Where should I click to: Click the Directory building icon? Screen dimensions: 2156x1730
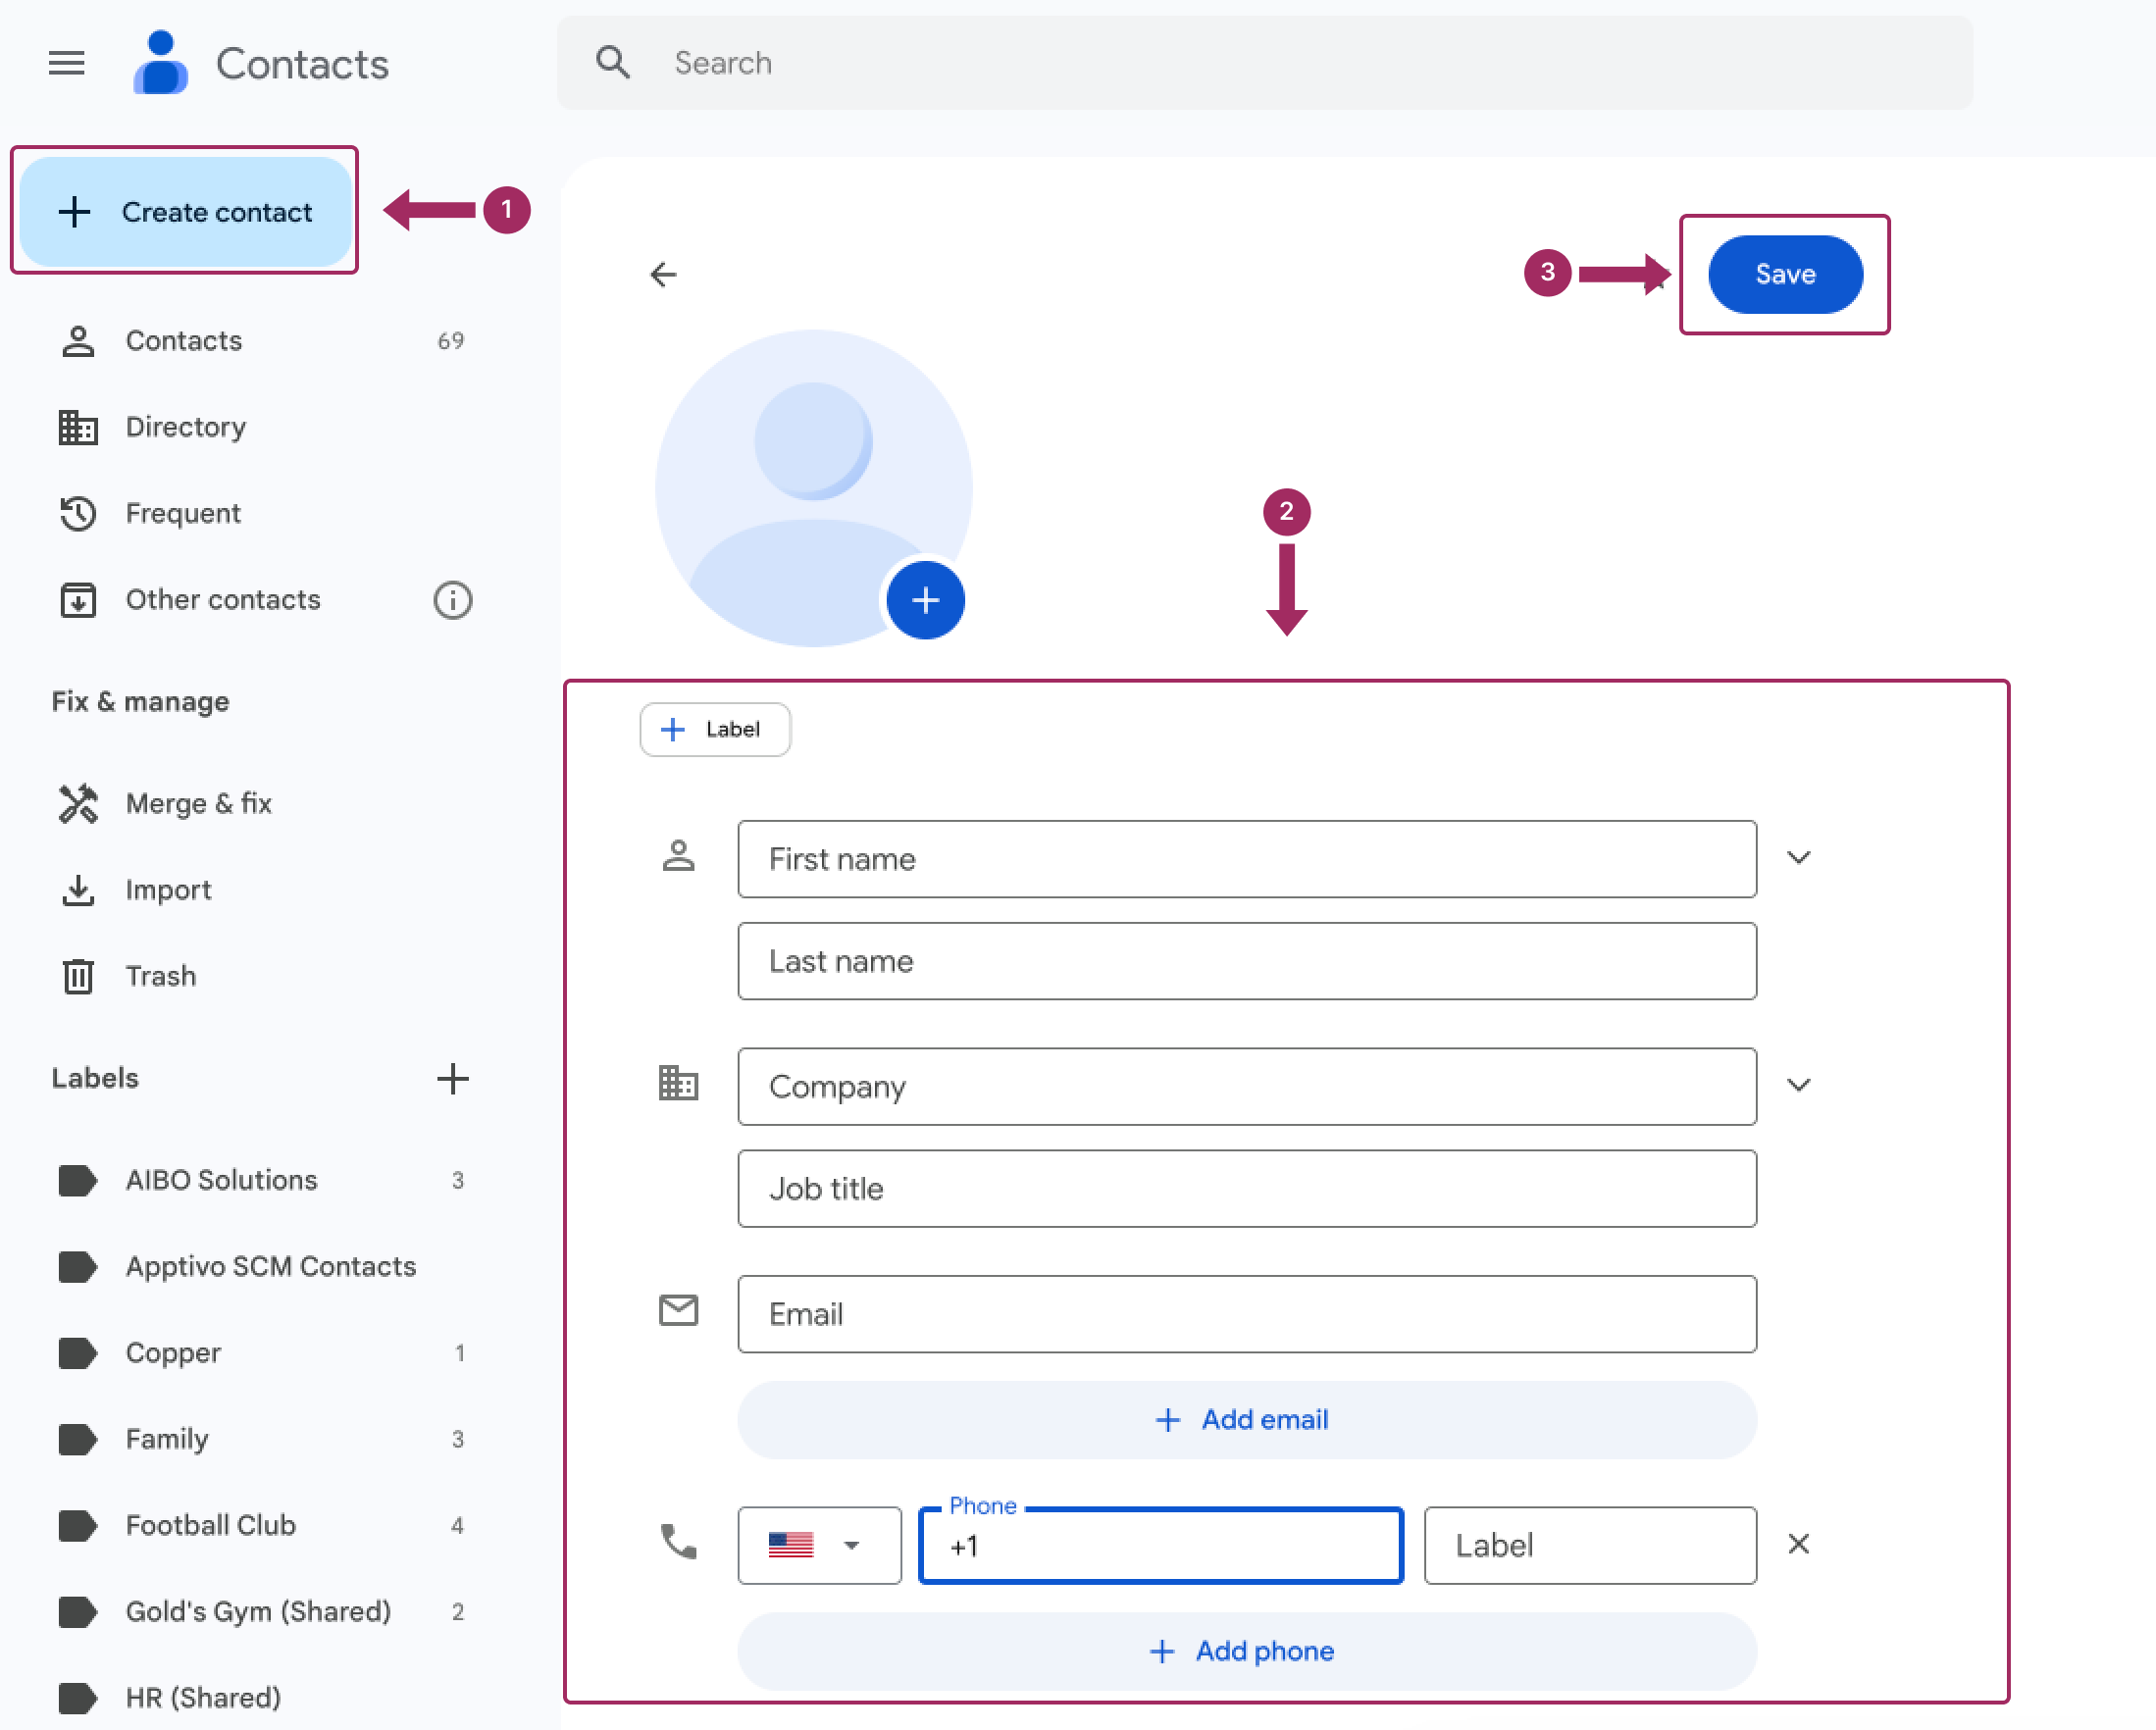point(78,427)
